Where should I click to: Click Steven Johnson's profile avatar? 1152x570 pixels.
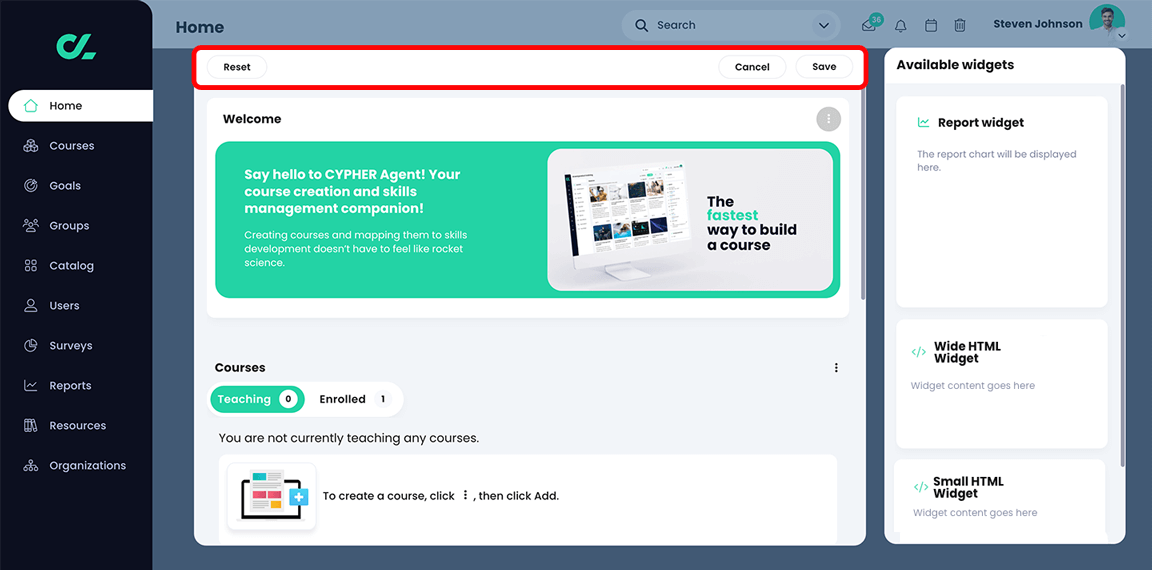(x=1106, y=23)
